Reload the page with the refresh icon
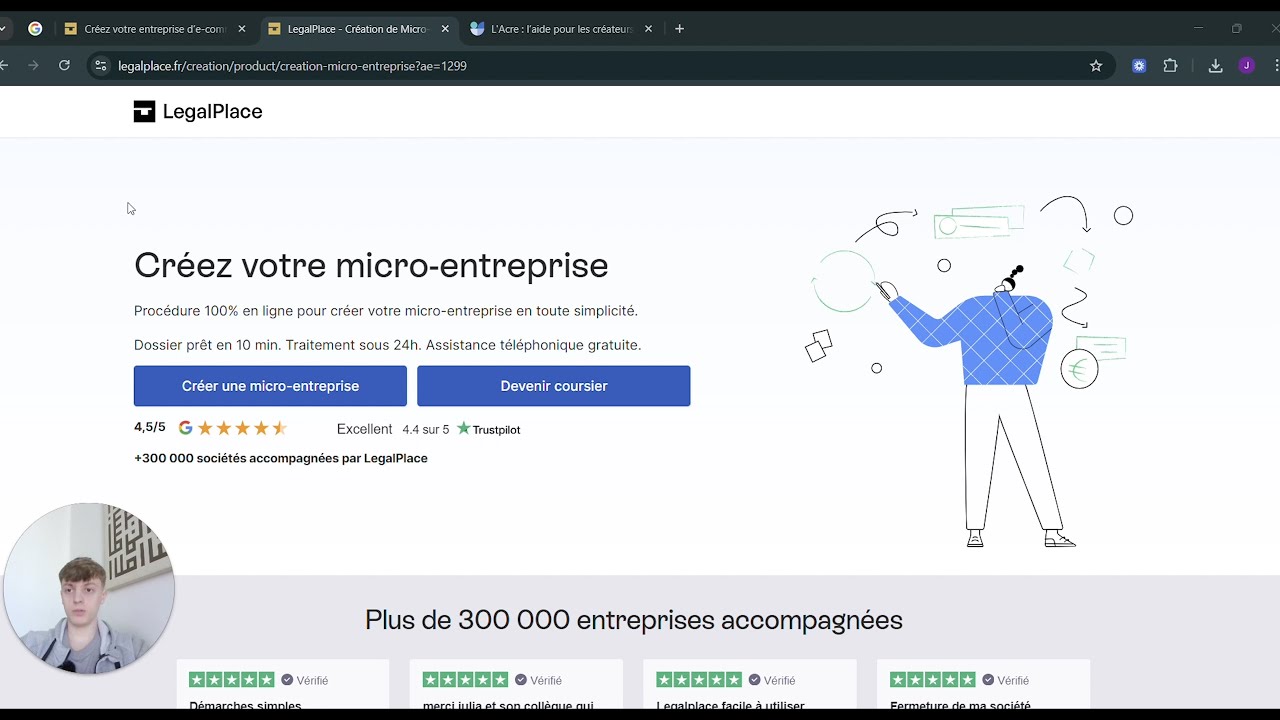The width and height of the screenshot is (1280, 720). (x=64, y=66)
